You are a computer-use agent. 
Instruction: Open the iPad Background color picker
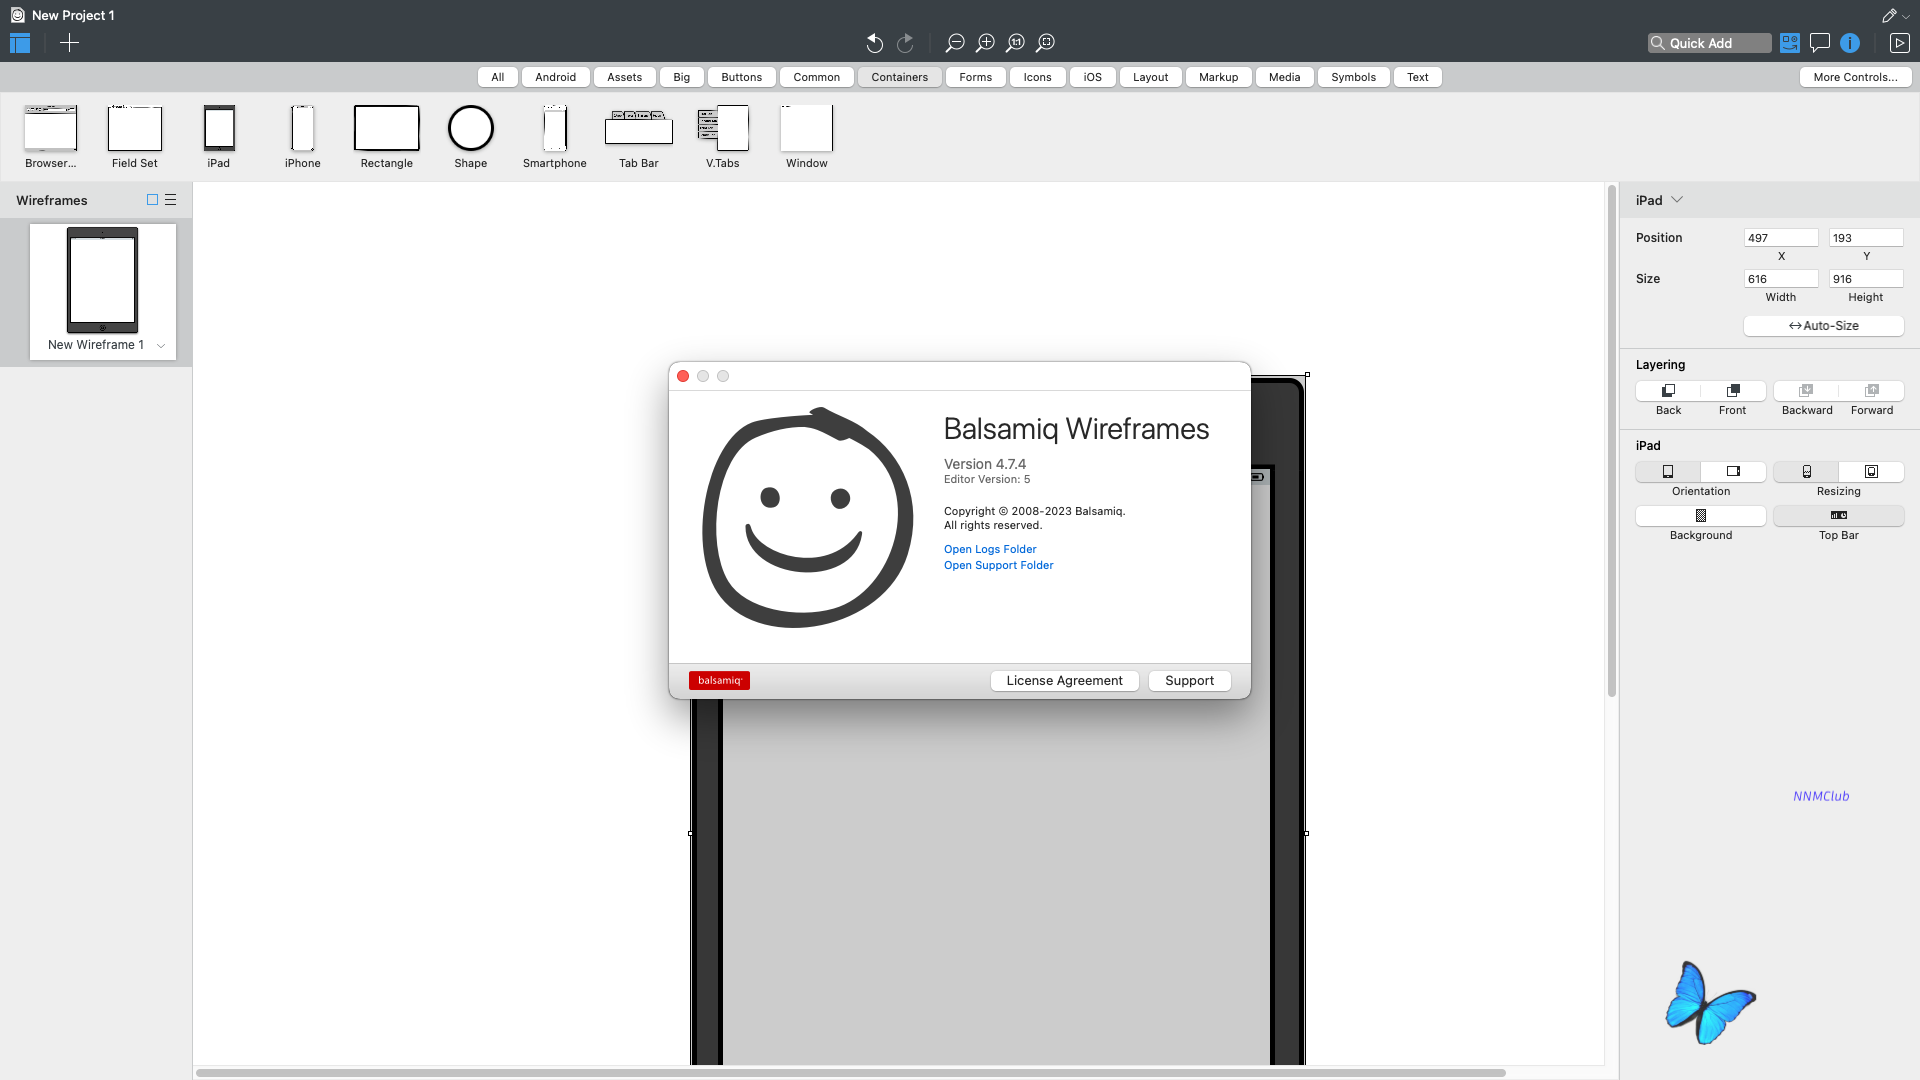click(x=1701, y=516)
